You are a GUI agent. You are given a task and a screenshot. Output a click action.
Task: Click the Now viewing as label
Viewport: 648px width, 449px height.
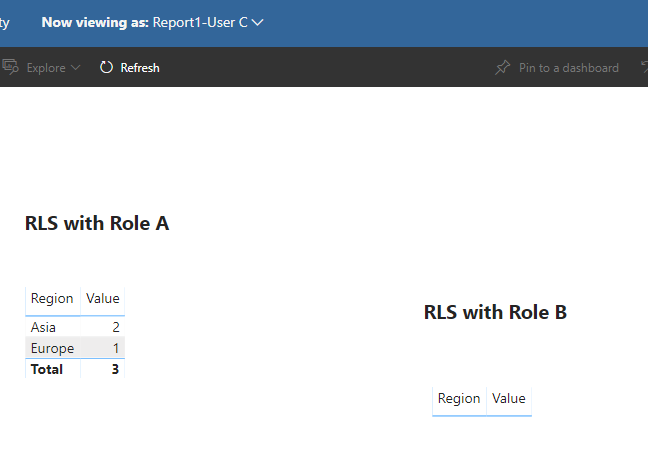(95, 22)
